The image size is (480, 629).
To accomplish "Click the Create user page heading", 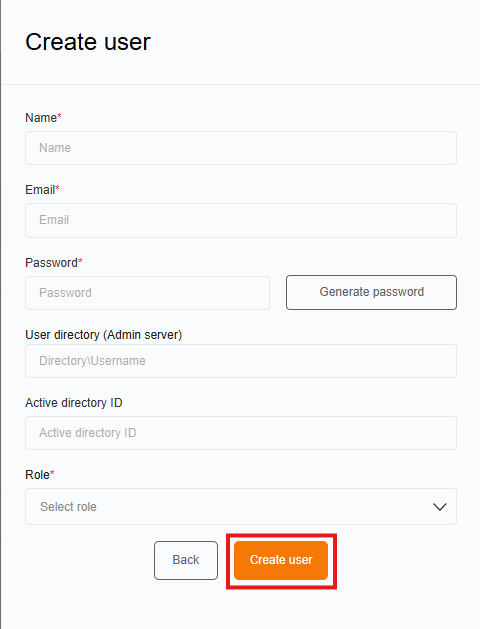I will click(x=88, y=42).
